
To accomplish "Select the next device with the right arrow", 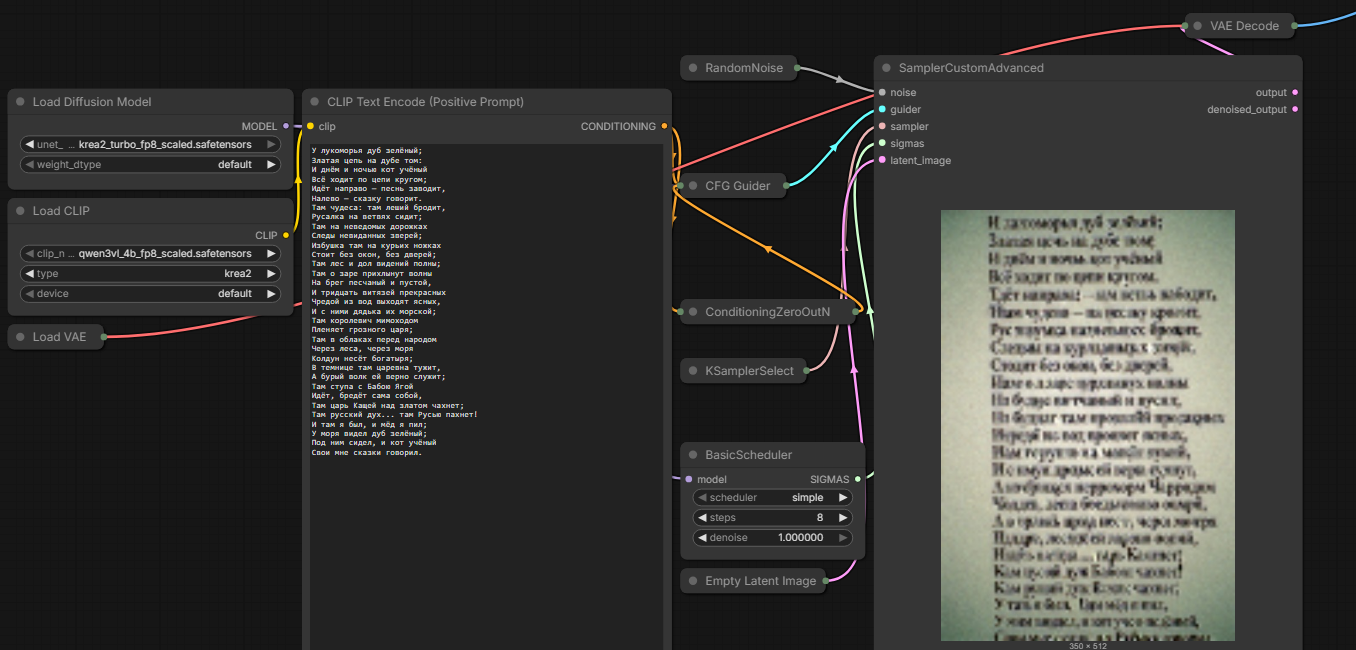I will (x=271, y=293).
